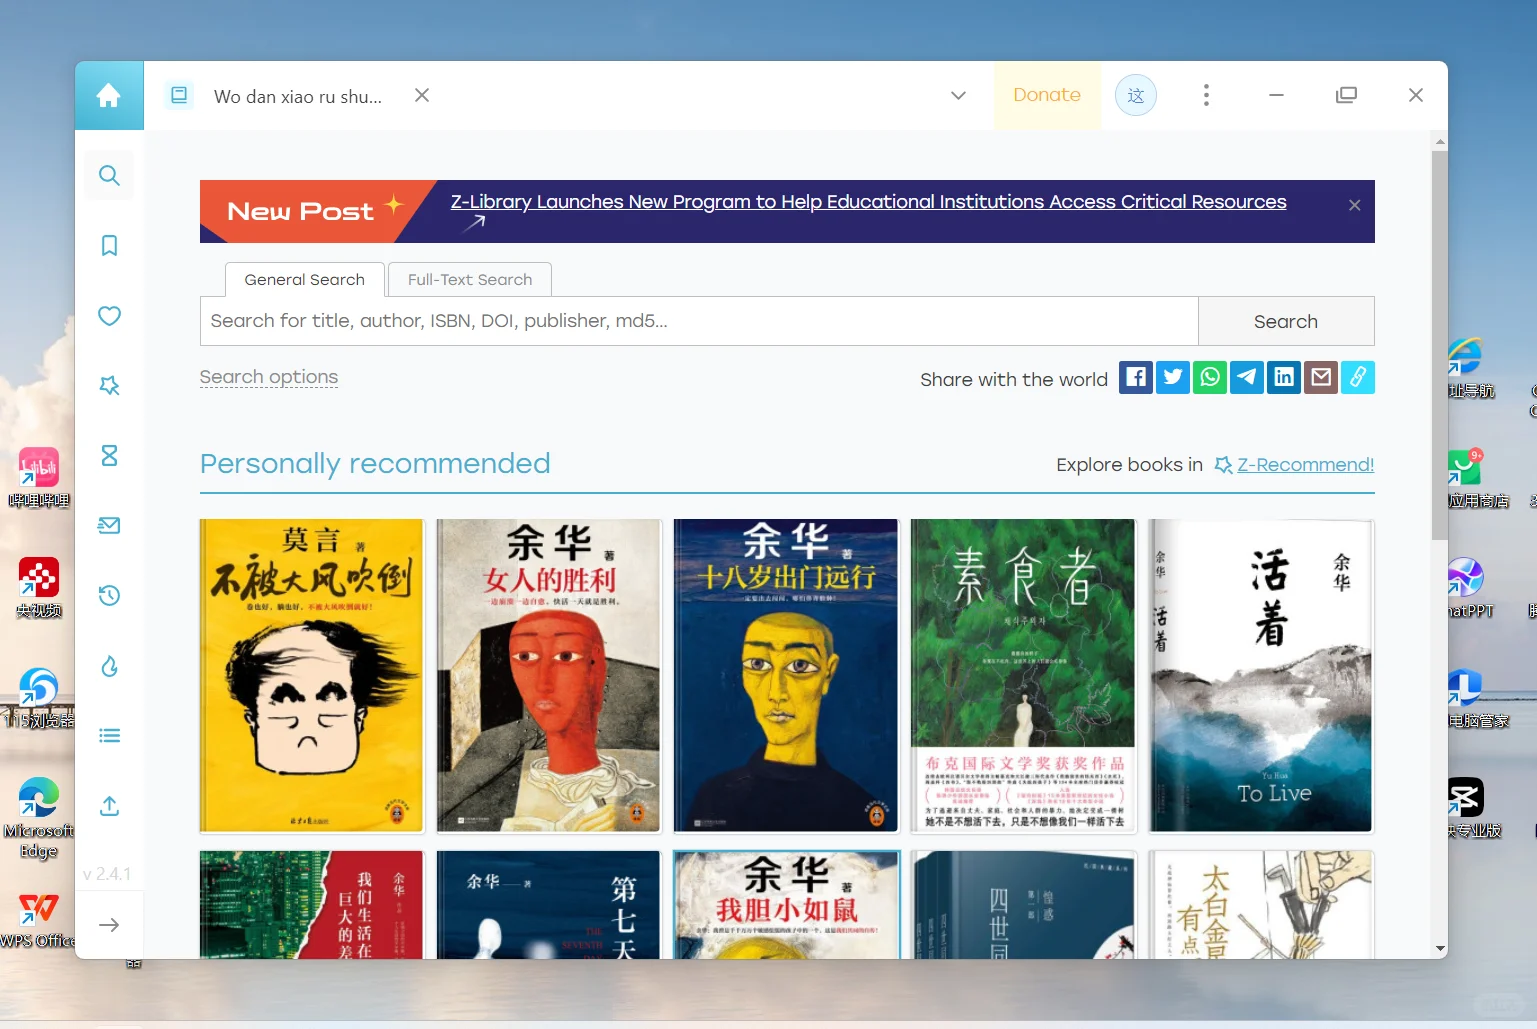The width and height of the screenshot is (1537, 1029).
Task: Open the 115浏览器 desktop icon
Action: [x=38, y=698]
